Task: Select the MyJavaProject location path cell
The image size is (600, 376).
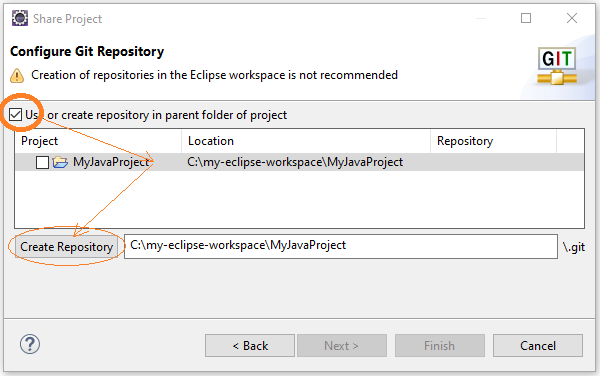Action: 295,162
